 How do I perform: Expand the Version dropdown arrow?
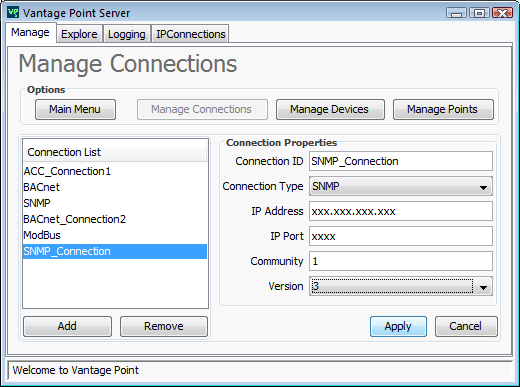(x=483, y=287)
